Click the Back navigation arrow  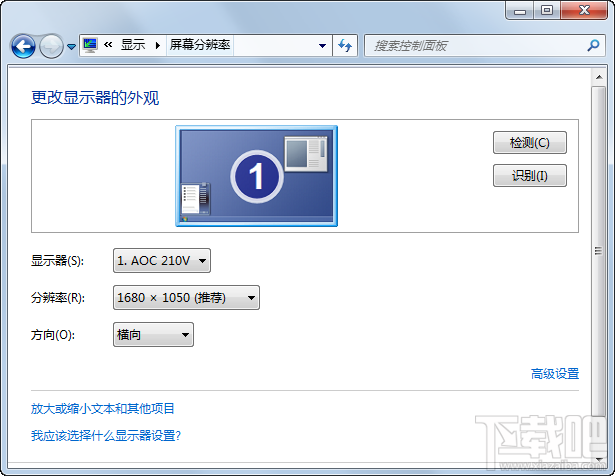(x=23, y=46)
